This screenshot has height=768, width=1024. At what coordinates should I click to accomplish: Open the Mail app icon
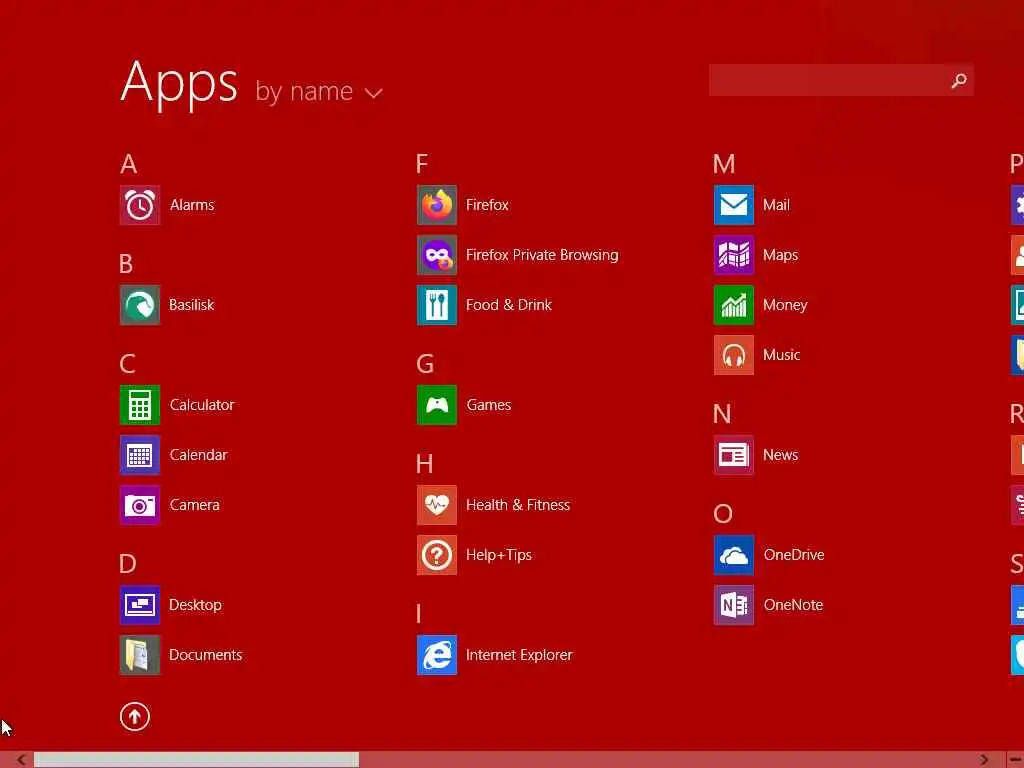pos(734,205)
